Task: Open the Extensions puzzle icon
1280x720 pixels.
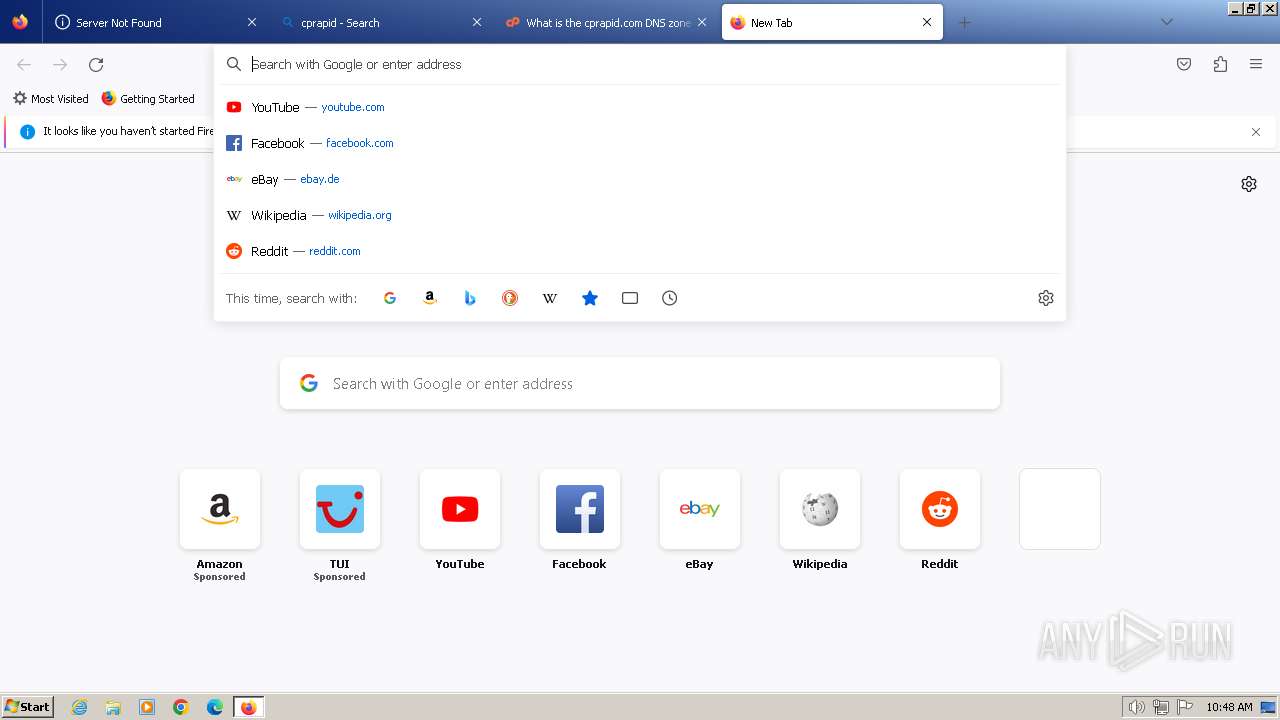Action: pyautogui.click(x=1220, y=64)
